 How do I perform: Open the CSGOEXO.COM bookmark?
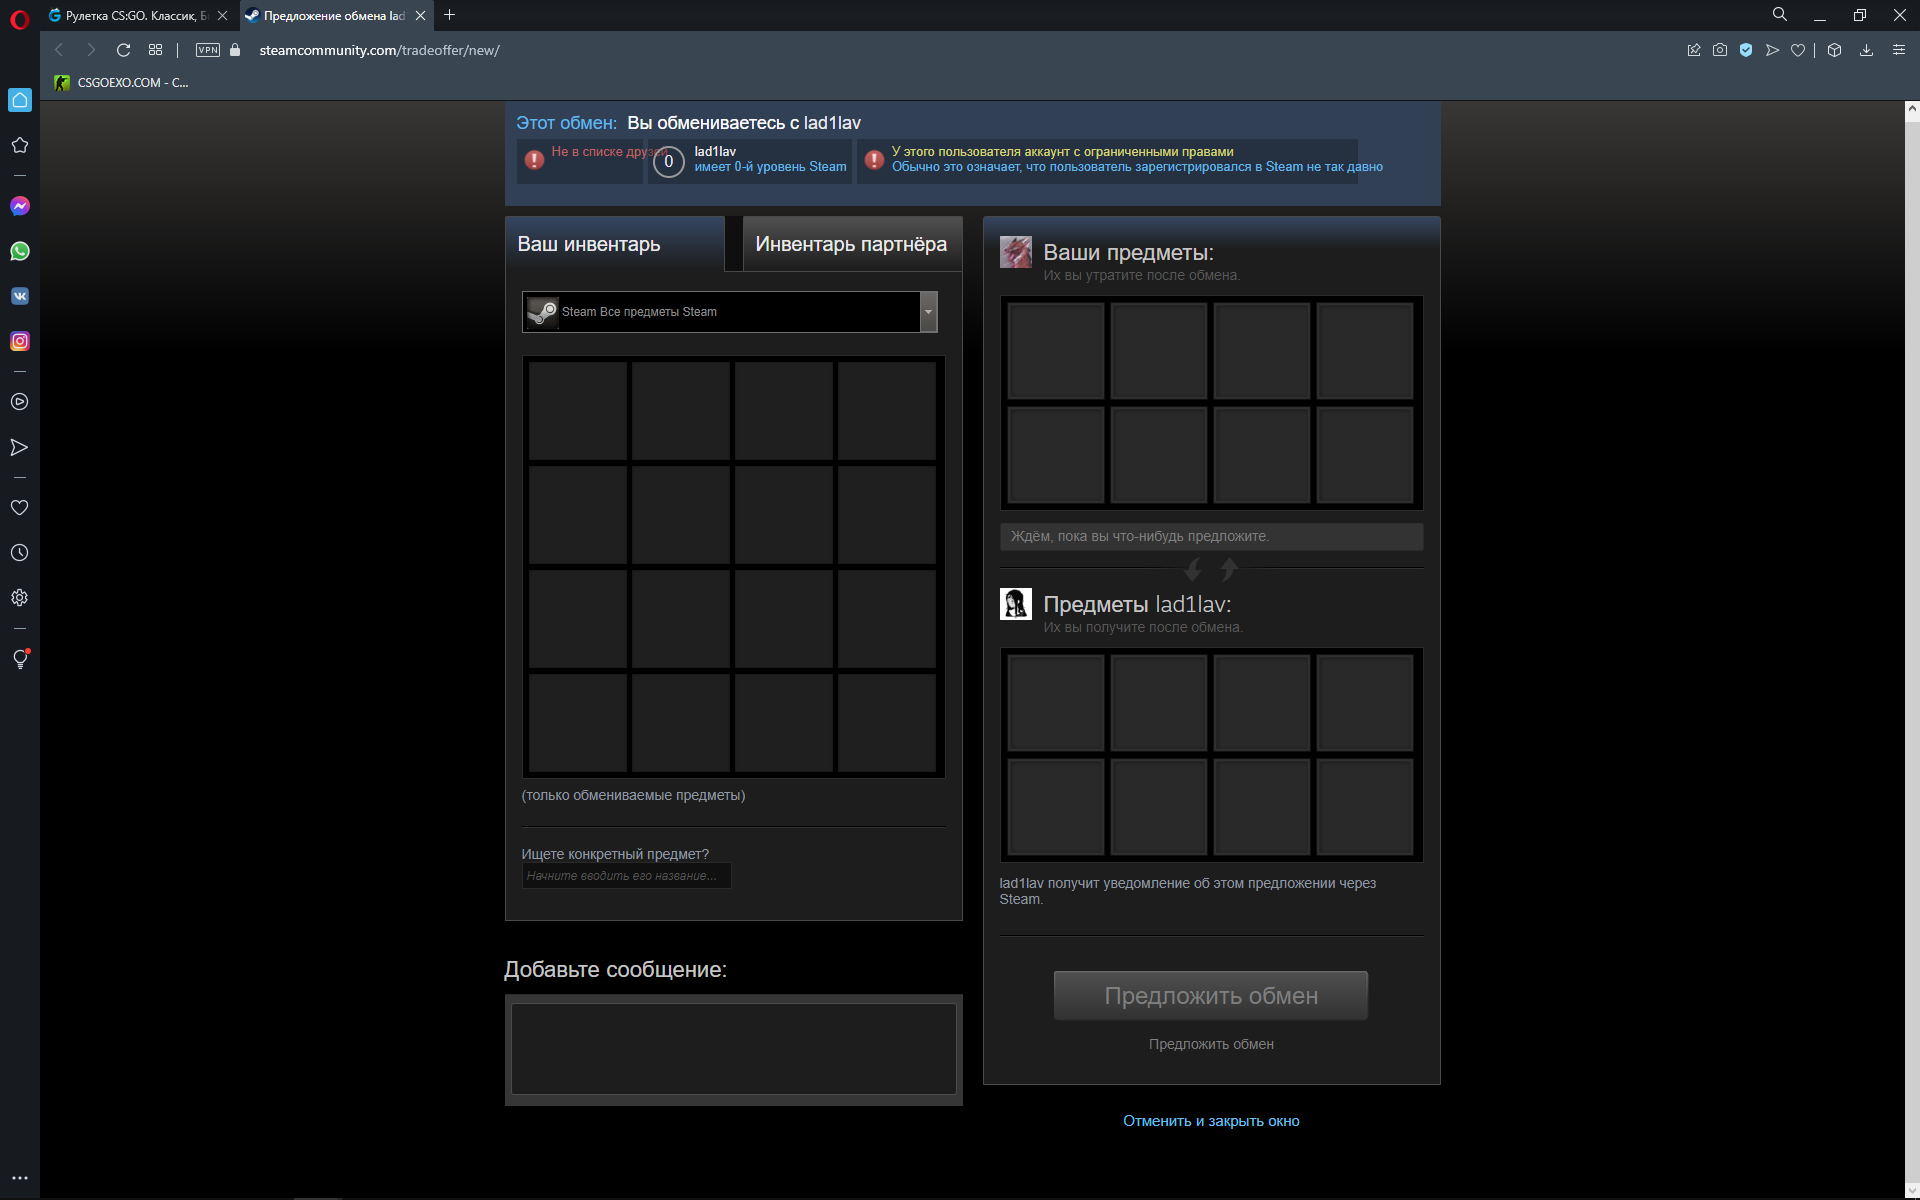point(122,83)
